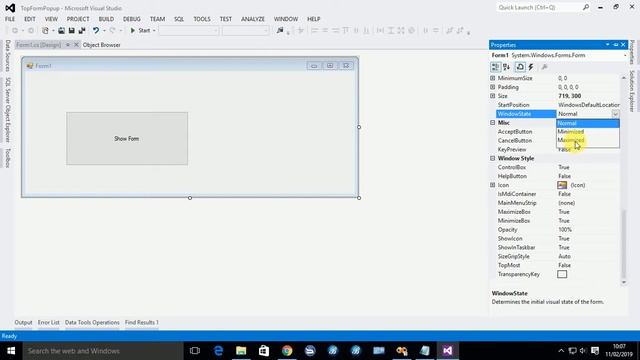Open the Toolbox side tab
The width and height of the screenshot is (640, 360).
[7, 158]
